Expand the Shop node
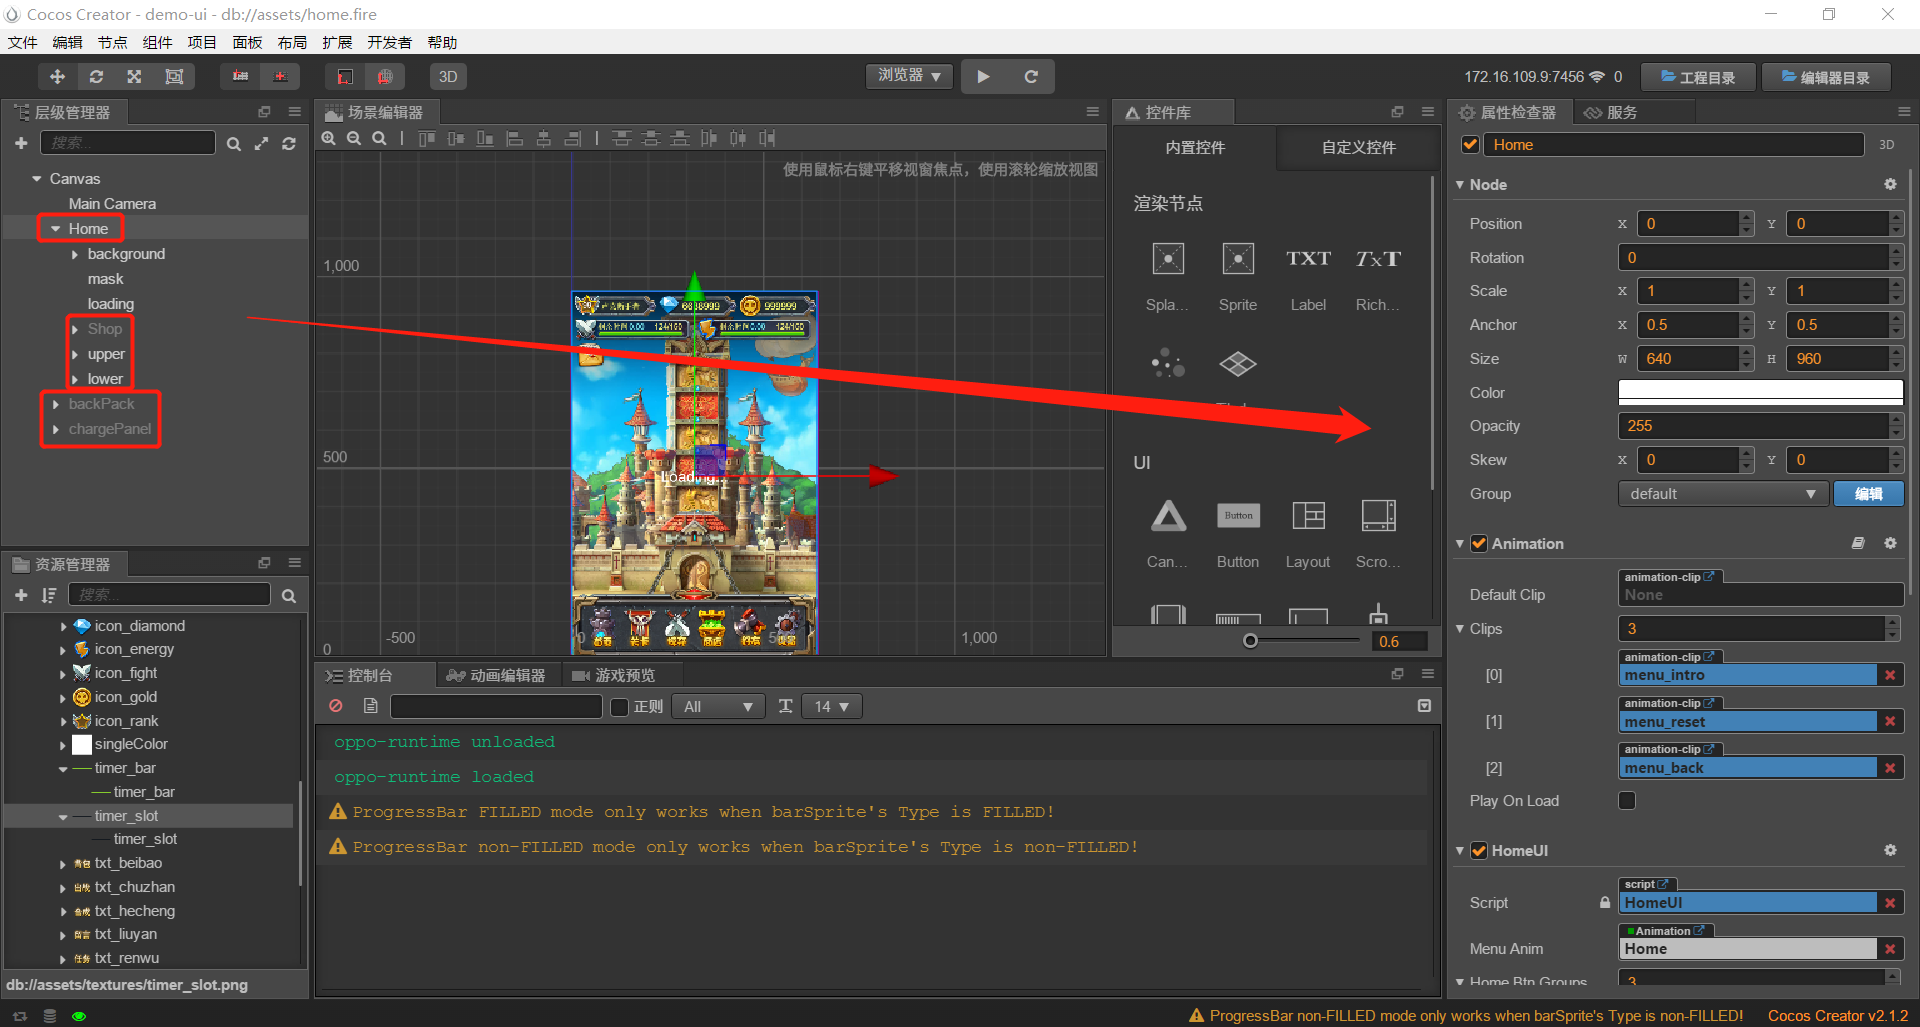 coord(75,329)
